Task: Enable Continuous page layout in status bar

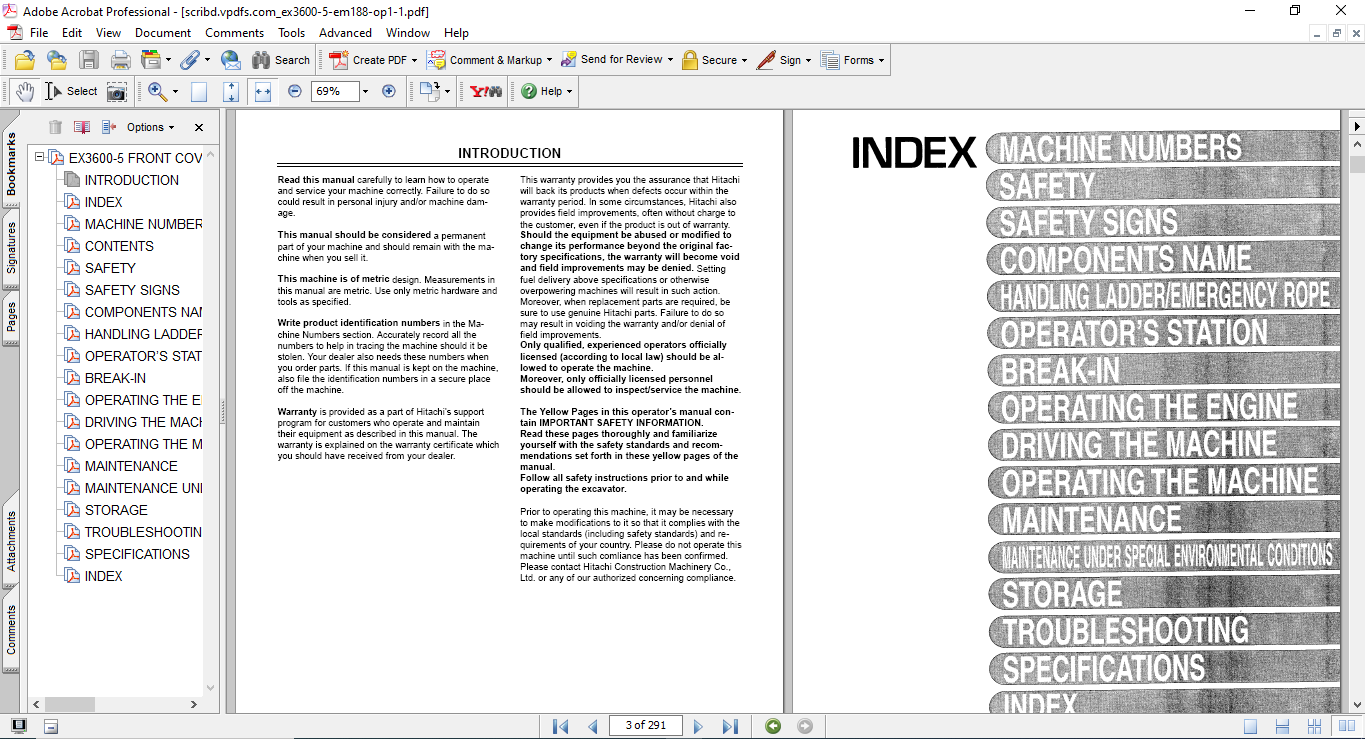Action: point(1283,726)
